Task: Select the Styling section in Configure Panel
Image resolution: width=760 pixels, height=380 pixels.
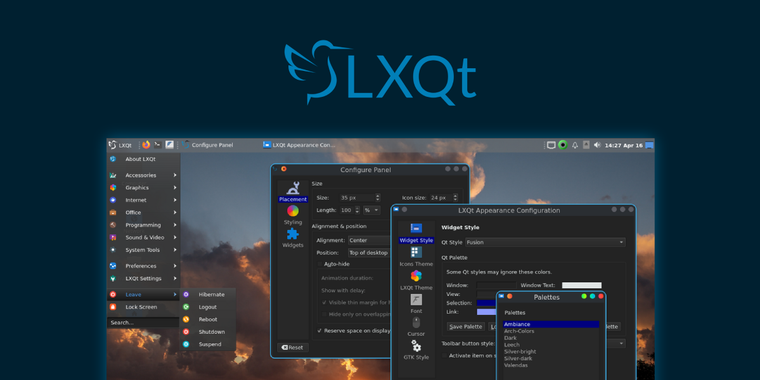Action: click(293, 215)
